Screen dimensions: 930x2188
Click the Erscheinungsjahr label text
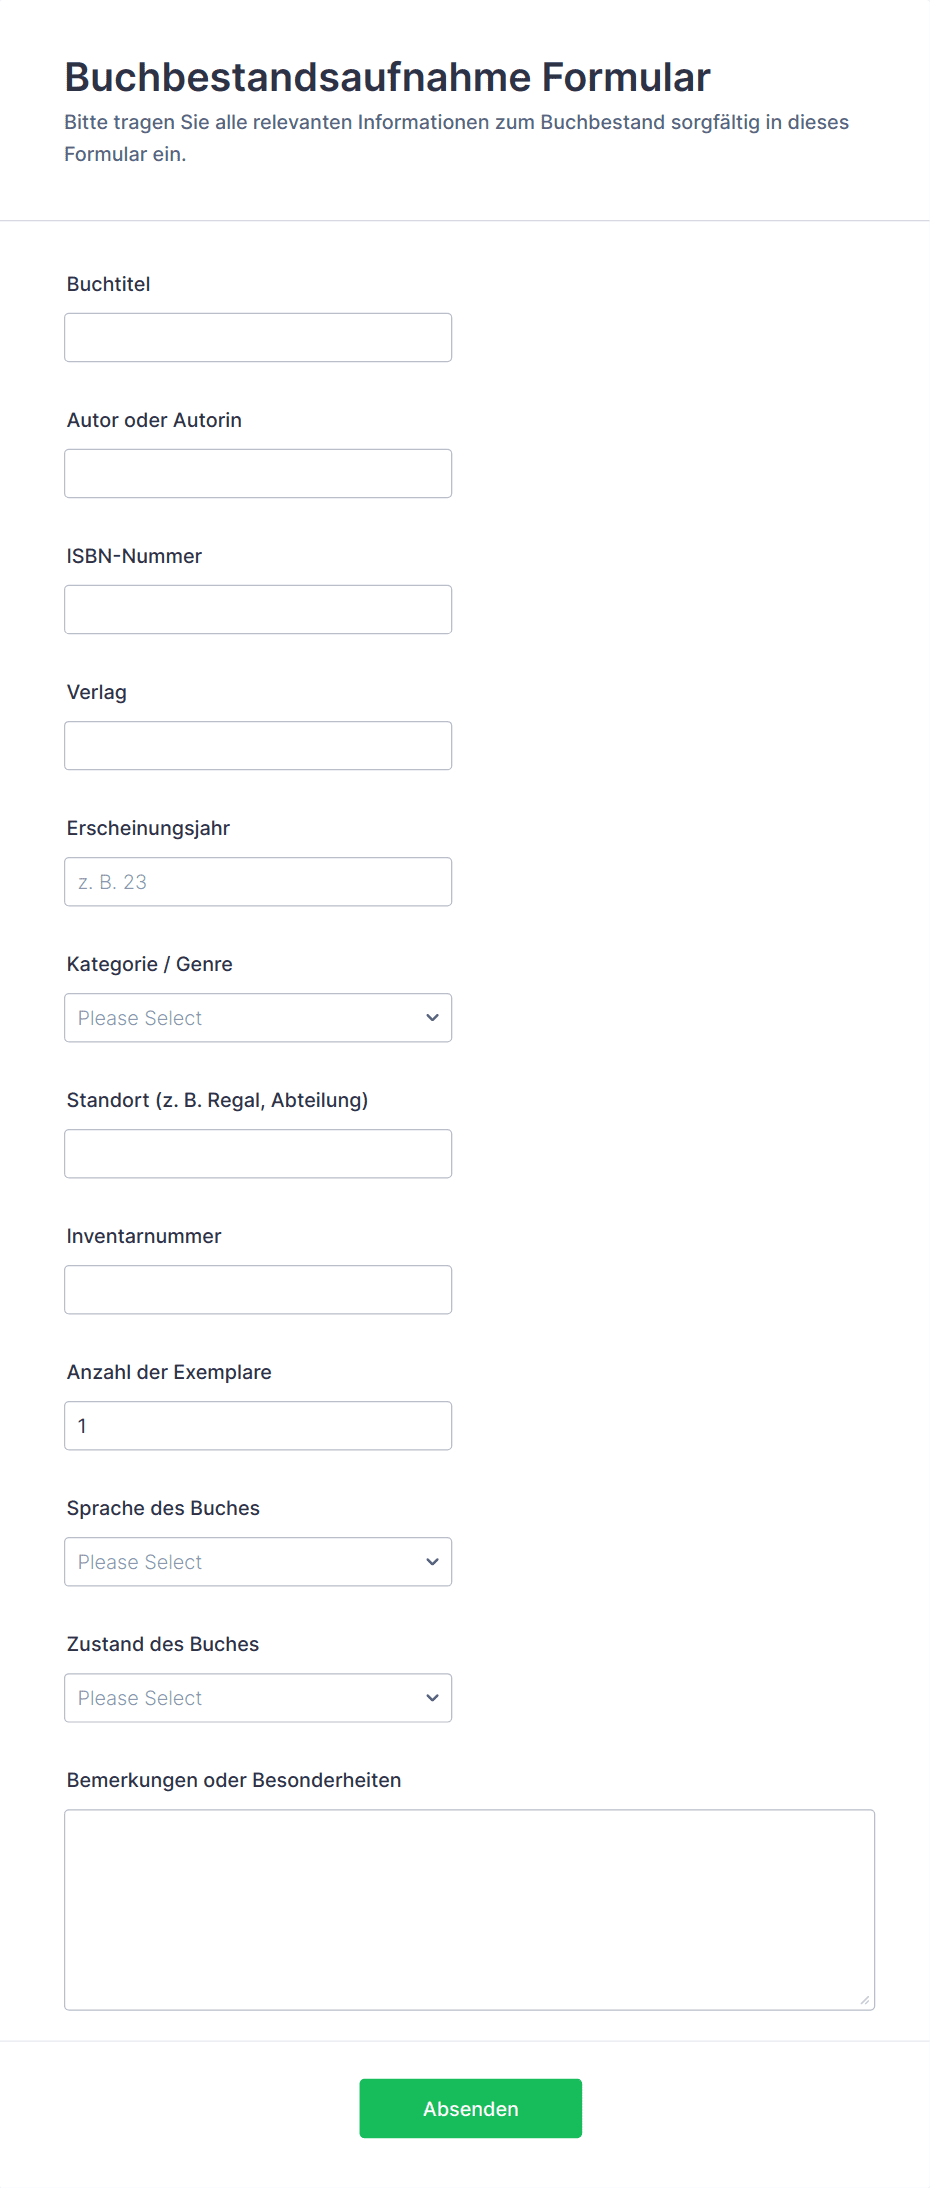(148, 828)
